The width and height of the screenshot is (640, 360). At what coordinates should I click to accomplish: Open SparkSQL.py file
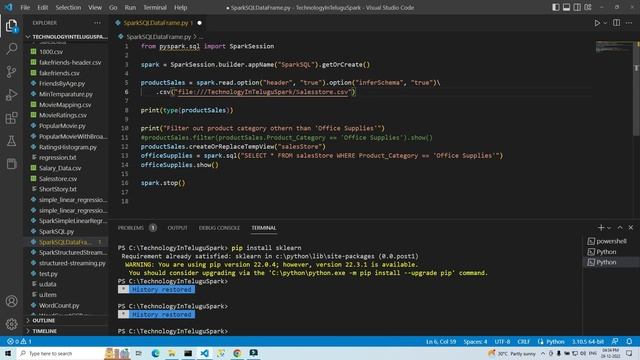coord(56,231)
